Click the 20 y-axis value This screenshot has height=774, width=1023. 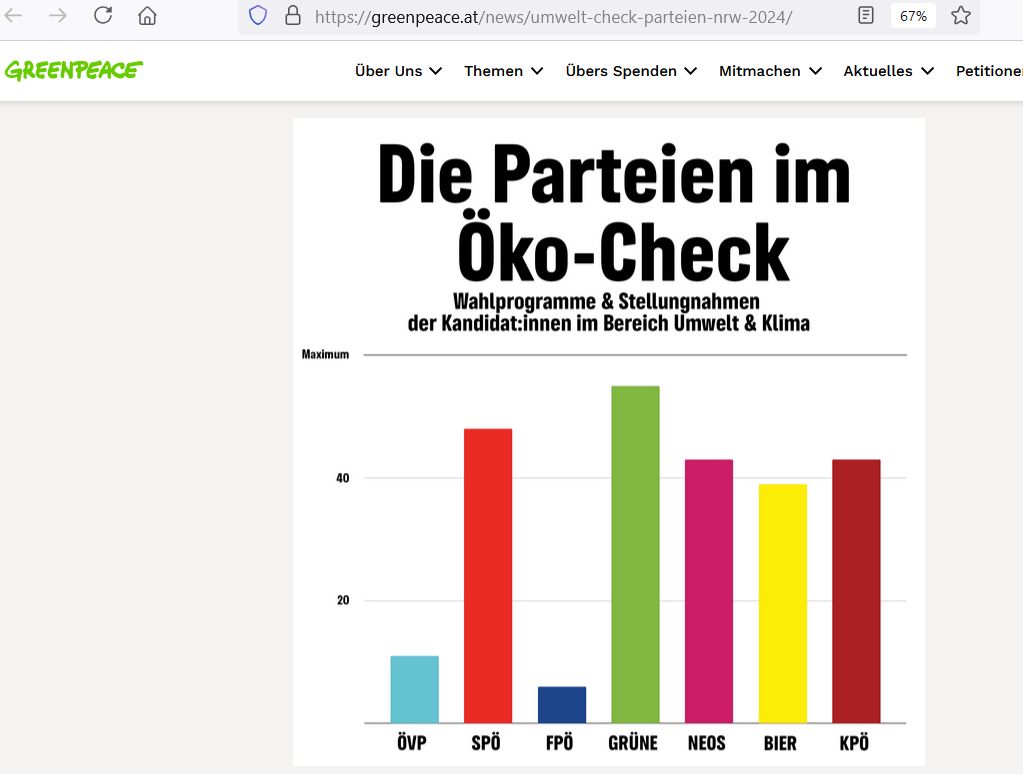[x=343, y=600]
